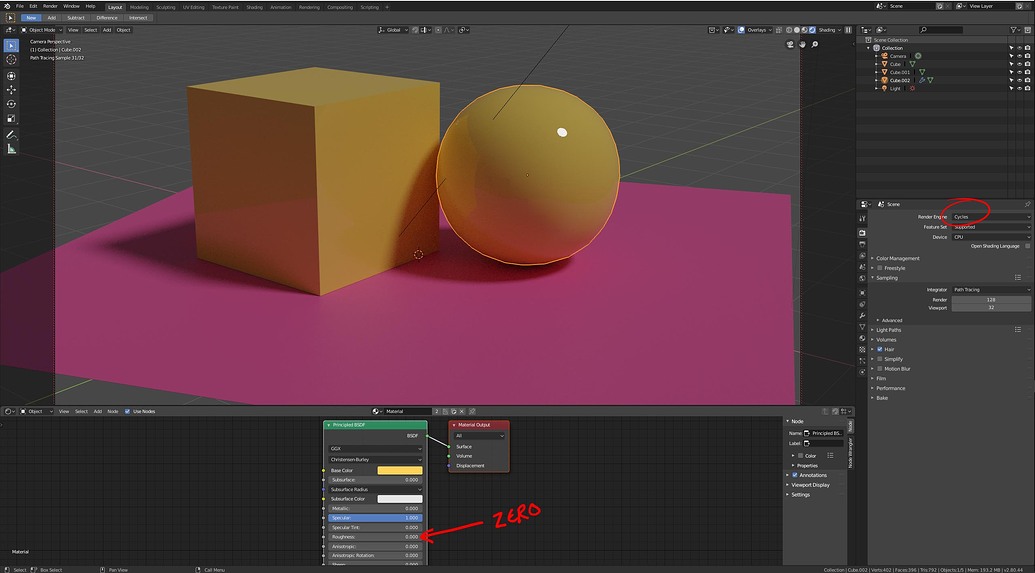
Task: Click the Base Color yellow swatch
Action: 399,471
